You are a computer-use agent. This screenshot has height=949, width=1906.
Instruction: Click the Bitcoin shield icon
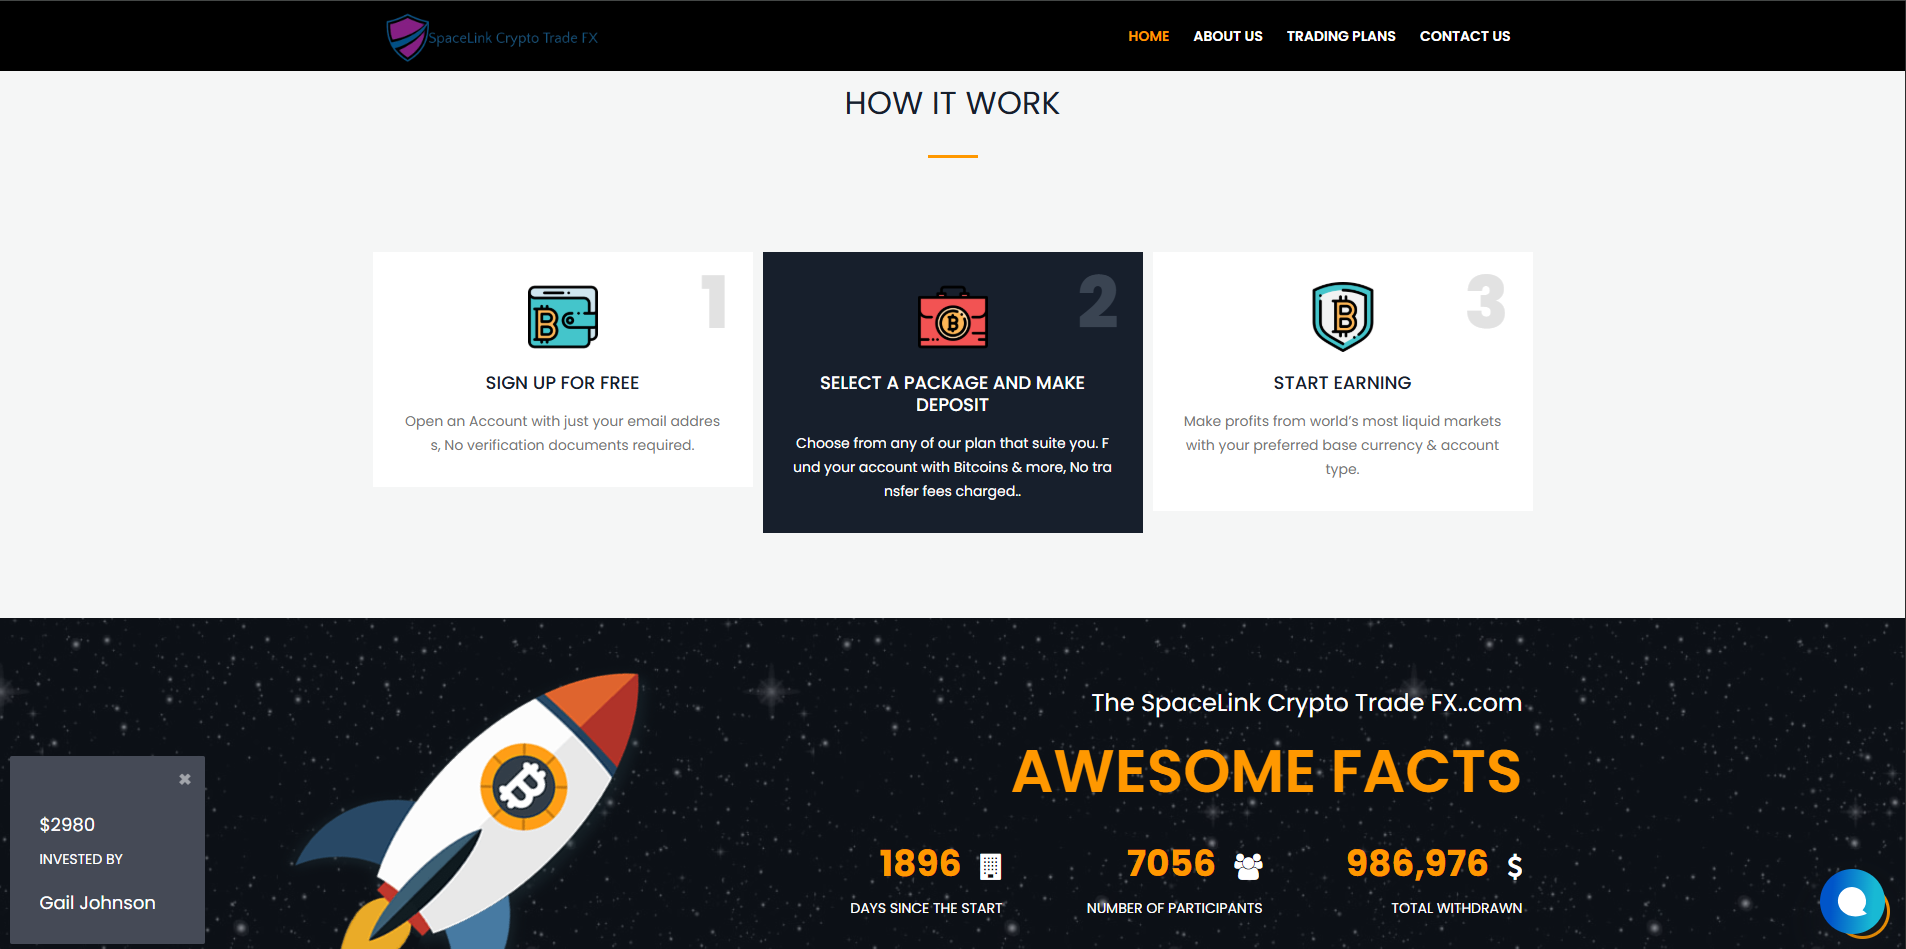(x=1342, y=316)
